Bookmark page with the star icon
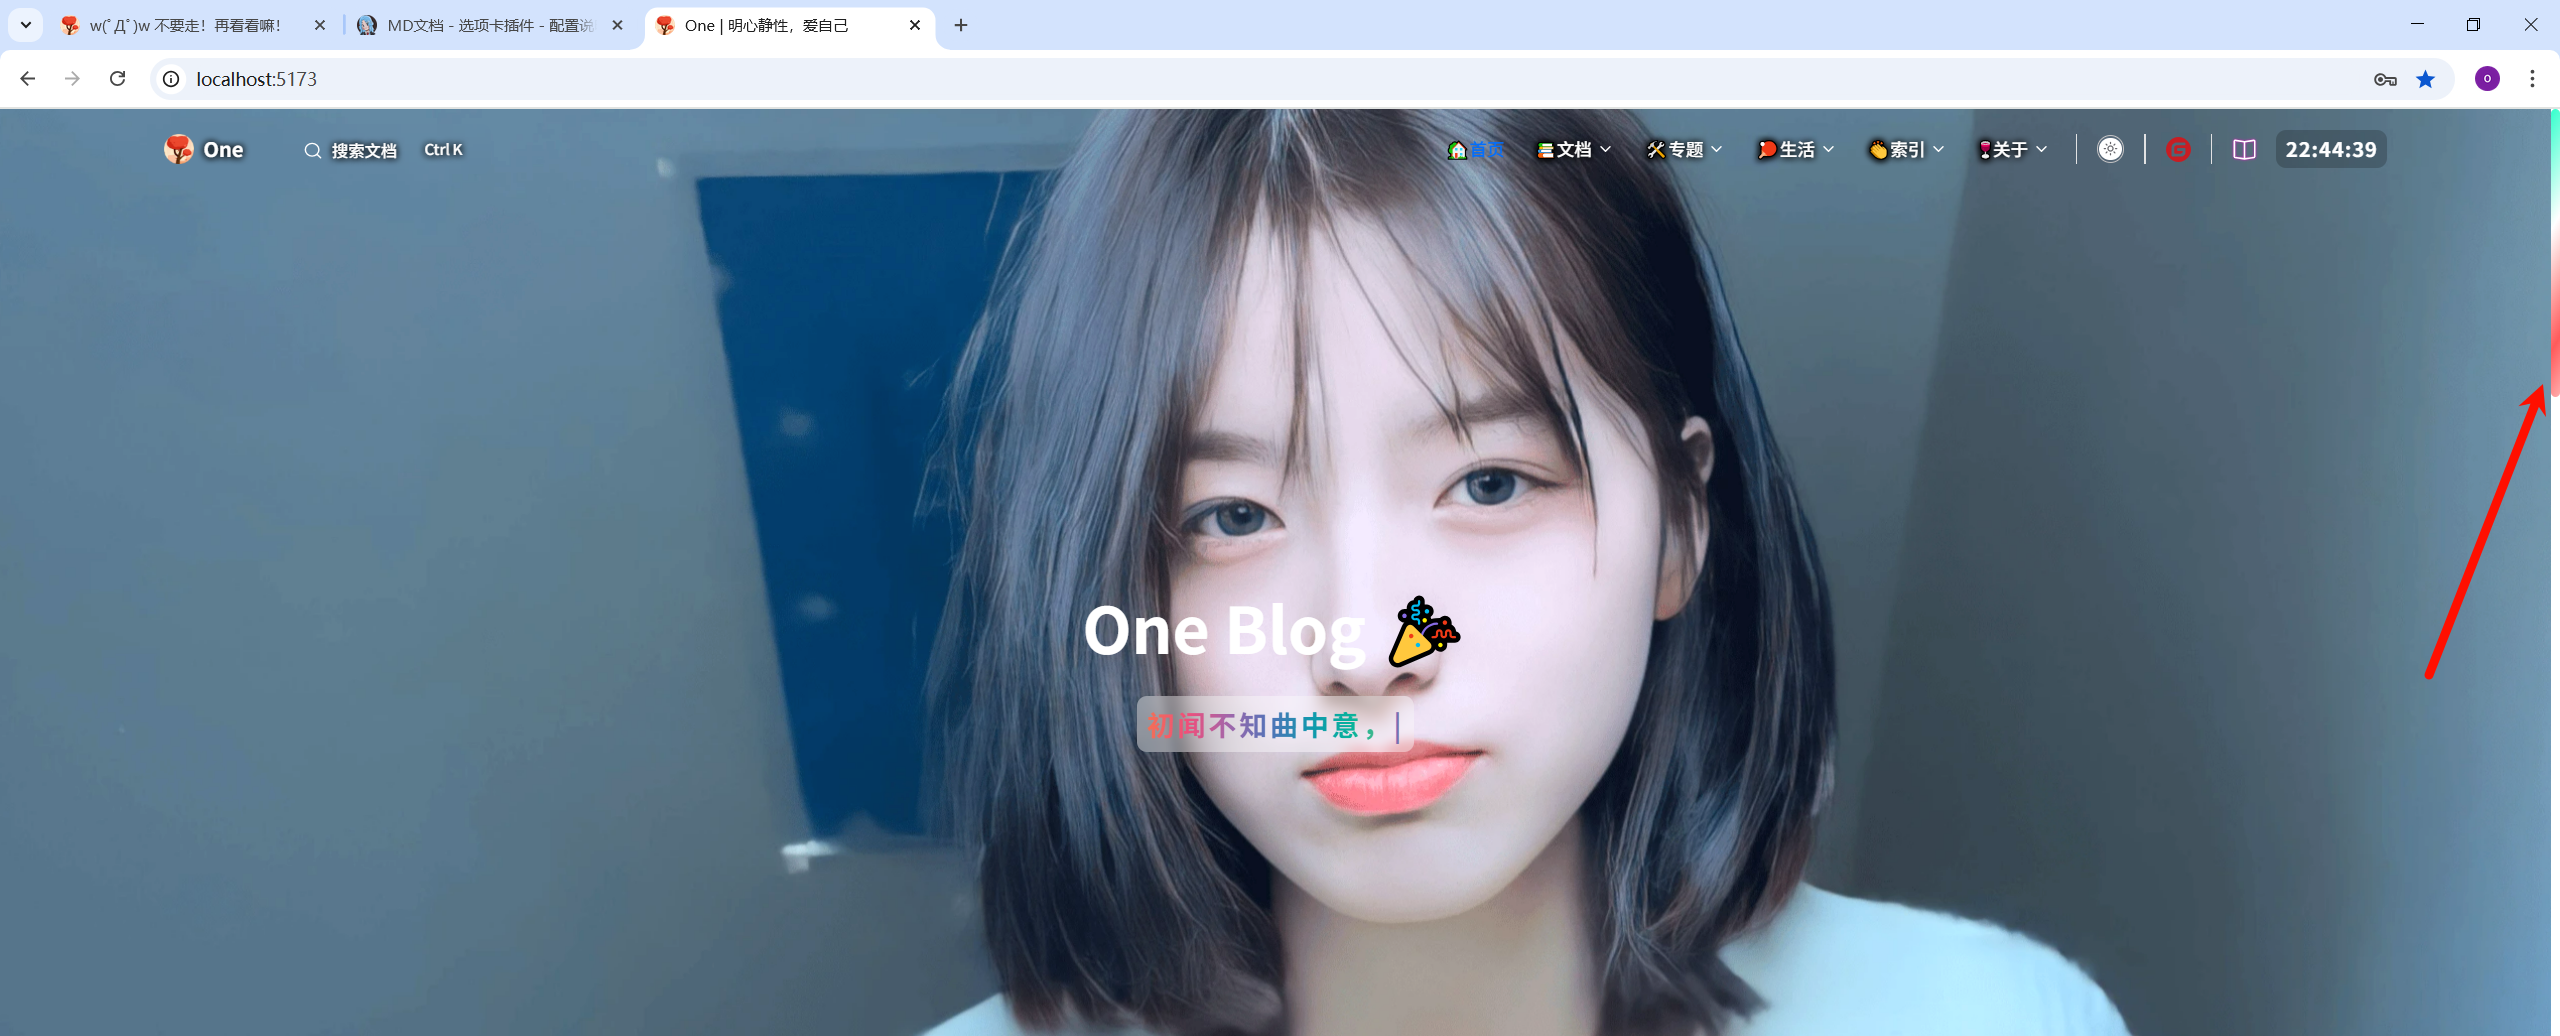Screen dimensions: 2560x1036 tap(2425, 79)
